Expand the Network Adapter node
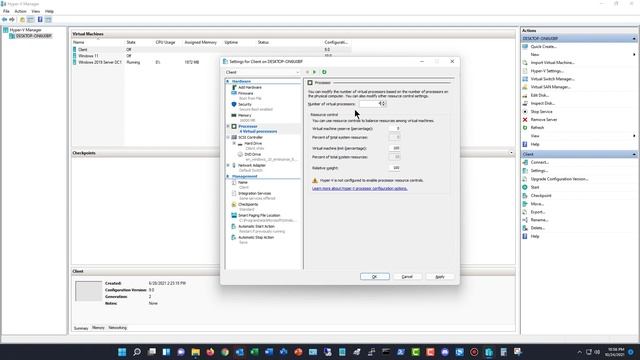This screenshot has width=640, height=360. (228, 165)
